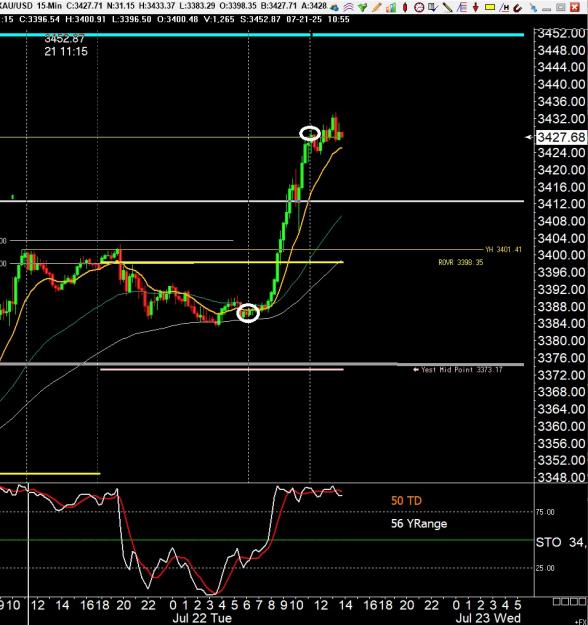Click the 25.00 stochastic level label
This screenshot has height=625, width=588.
click(x=545, y=568)
